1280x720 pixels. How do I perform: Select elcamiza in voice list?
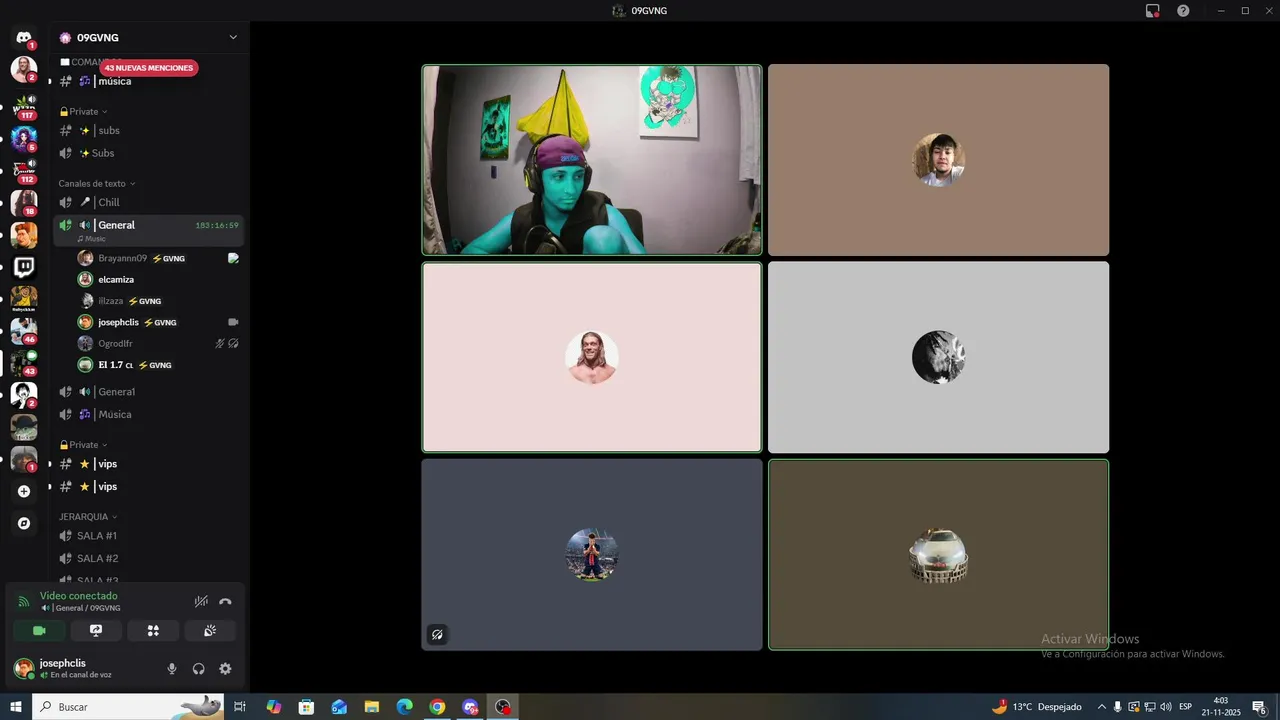tap(158, 280)
